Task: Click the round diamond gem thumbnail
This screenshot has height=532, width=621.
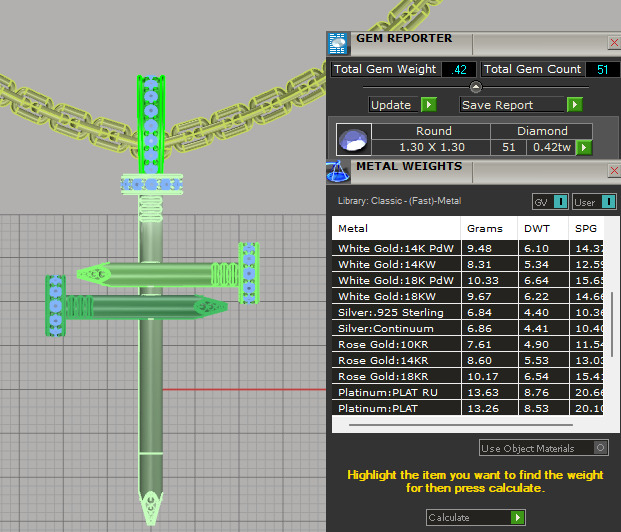Action: [354, 139]
